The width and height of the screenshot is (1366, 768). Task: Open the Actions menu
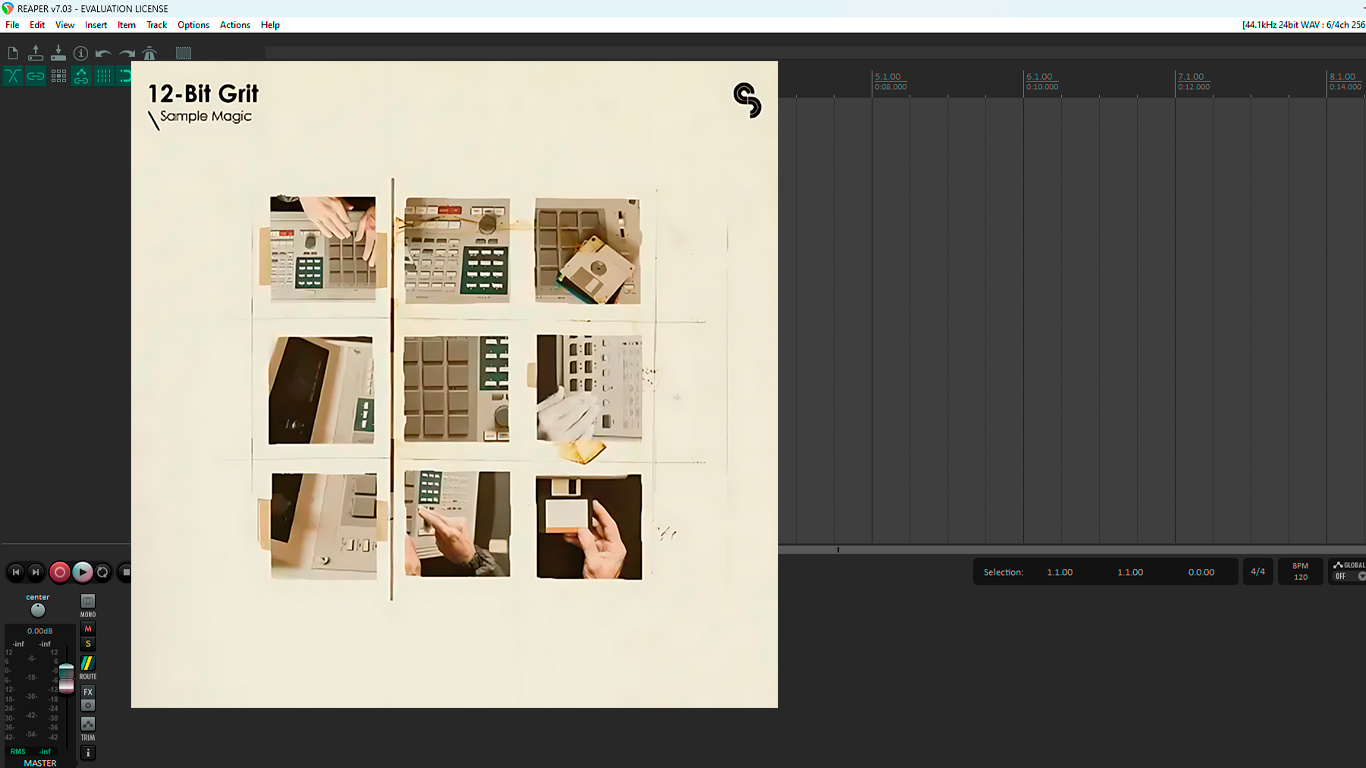(235, 25)
